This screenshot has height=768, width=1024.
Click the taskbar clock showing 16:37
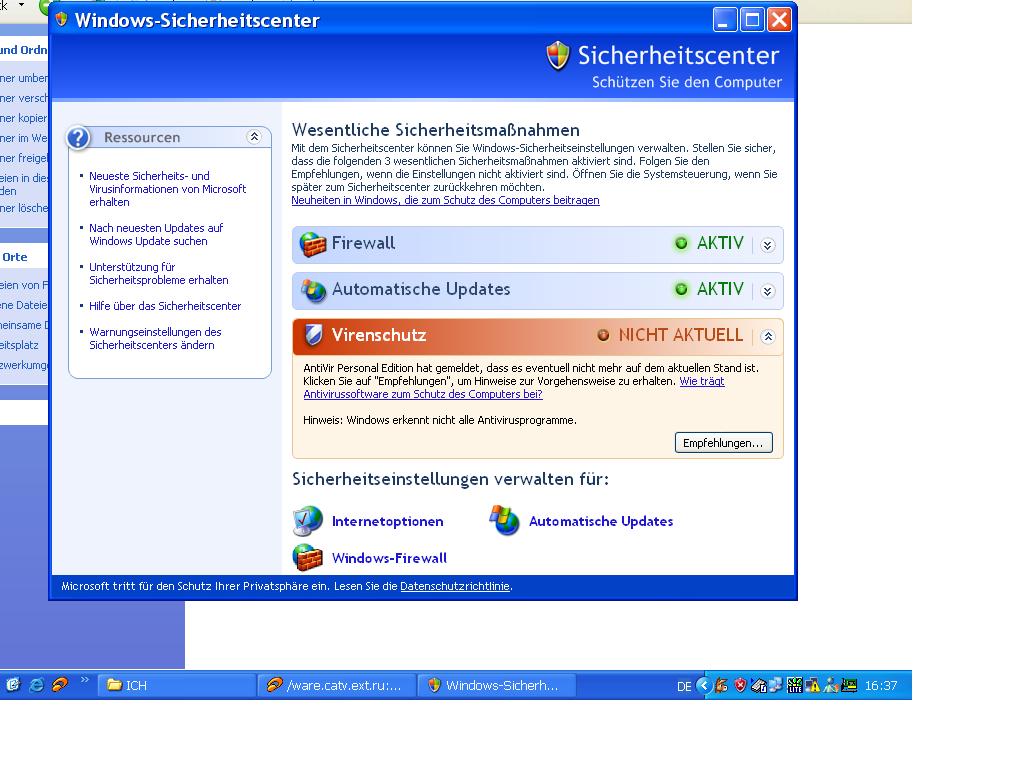click(x=881, y=686)
